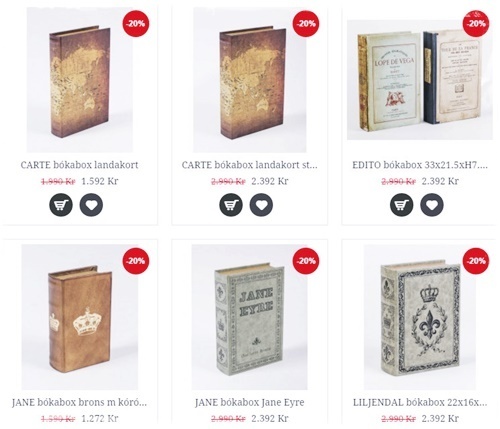Image resolution: width=500 pixels, height=429 pixels.
Task: View first world map book box image
Action: [x=80, y=80]
